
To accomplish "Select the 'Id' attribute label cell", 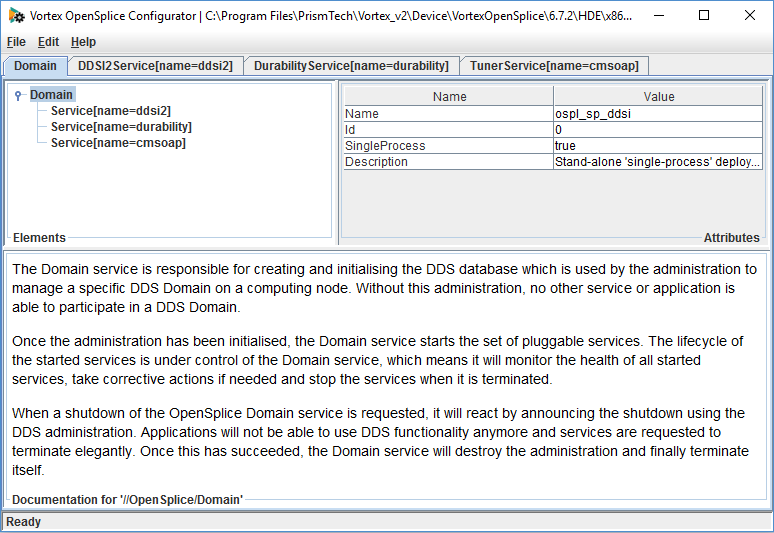I will pyautogui.click(x=448, y=130).
